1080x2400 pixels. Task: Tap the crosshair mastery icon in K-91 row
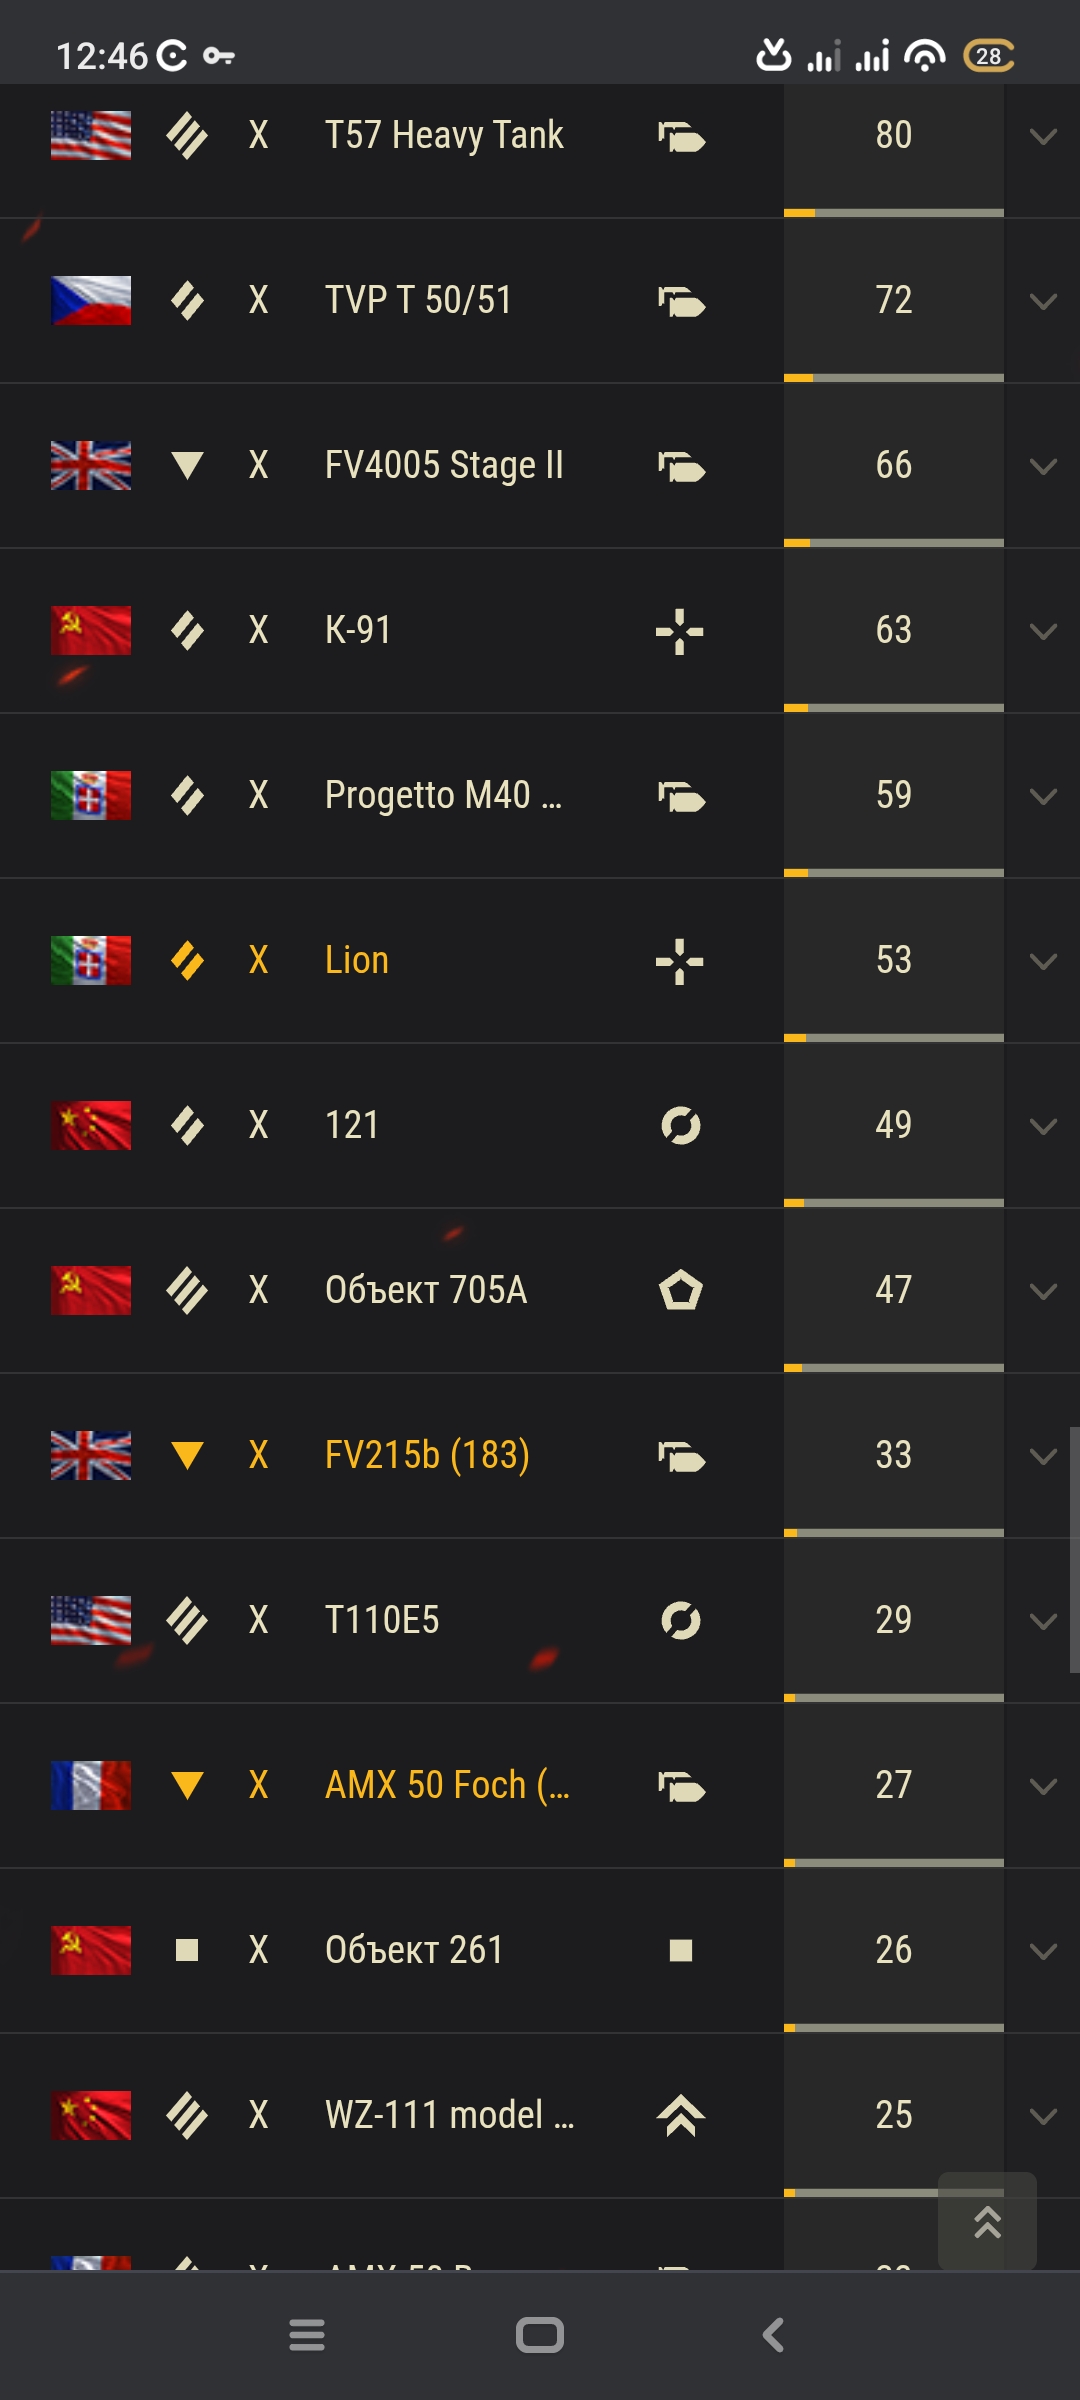680,631
